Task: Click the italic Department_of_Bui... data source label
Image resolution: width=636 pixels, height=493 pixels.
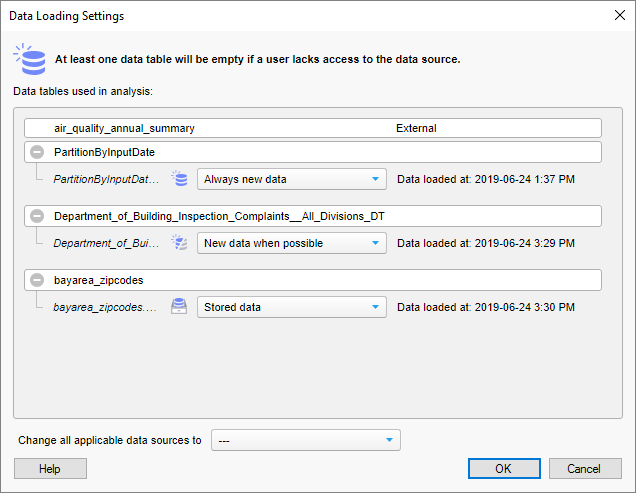Action: click(x=106, y=244)
